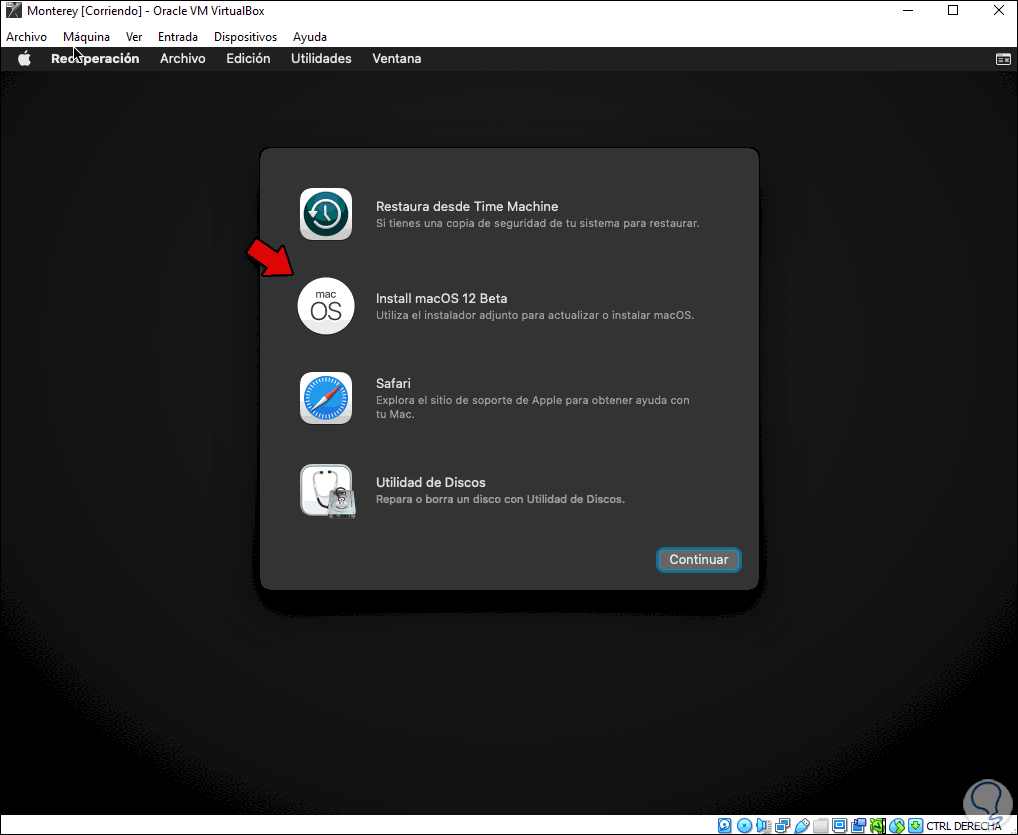Screen dimensions: 1018x835
Task: Open the Edición menu
Action: coord(248,58)
